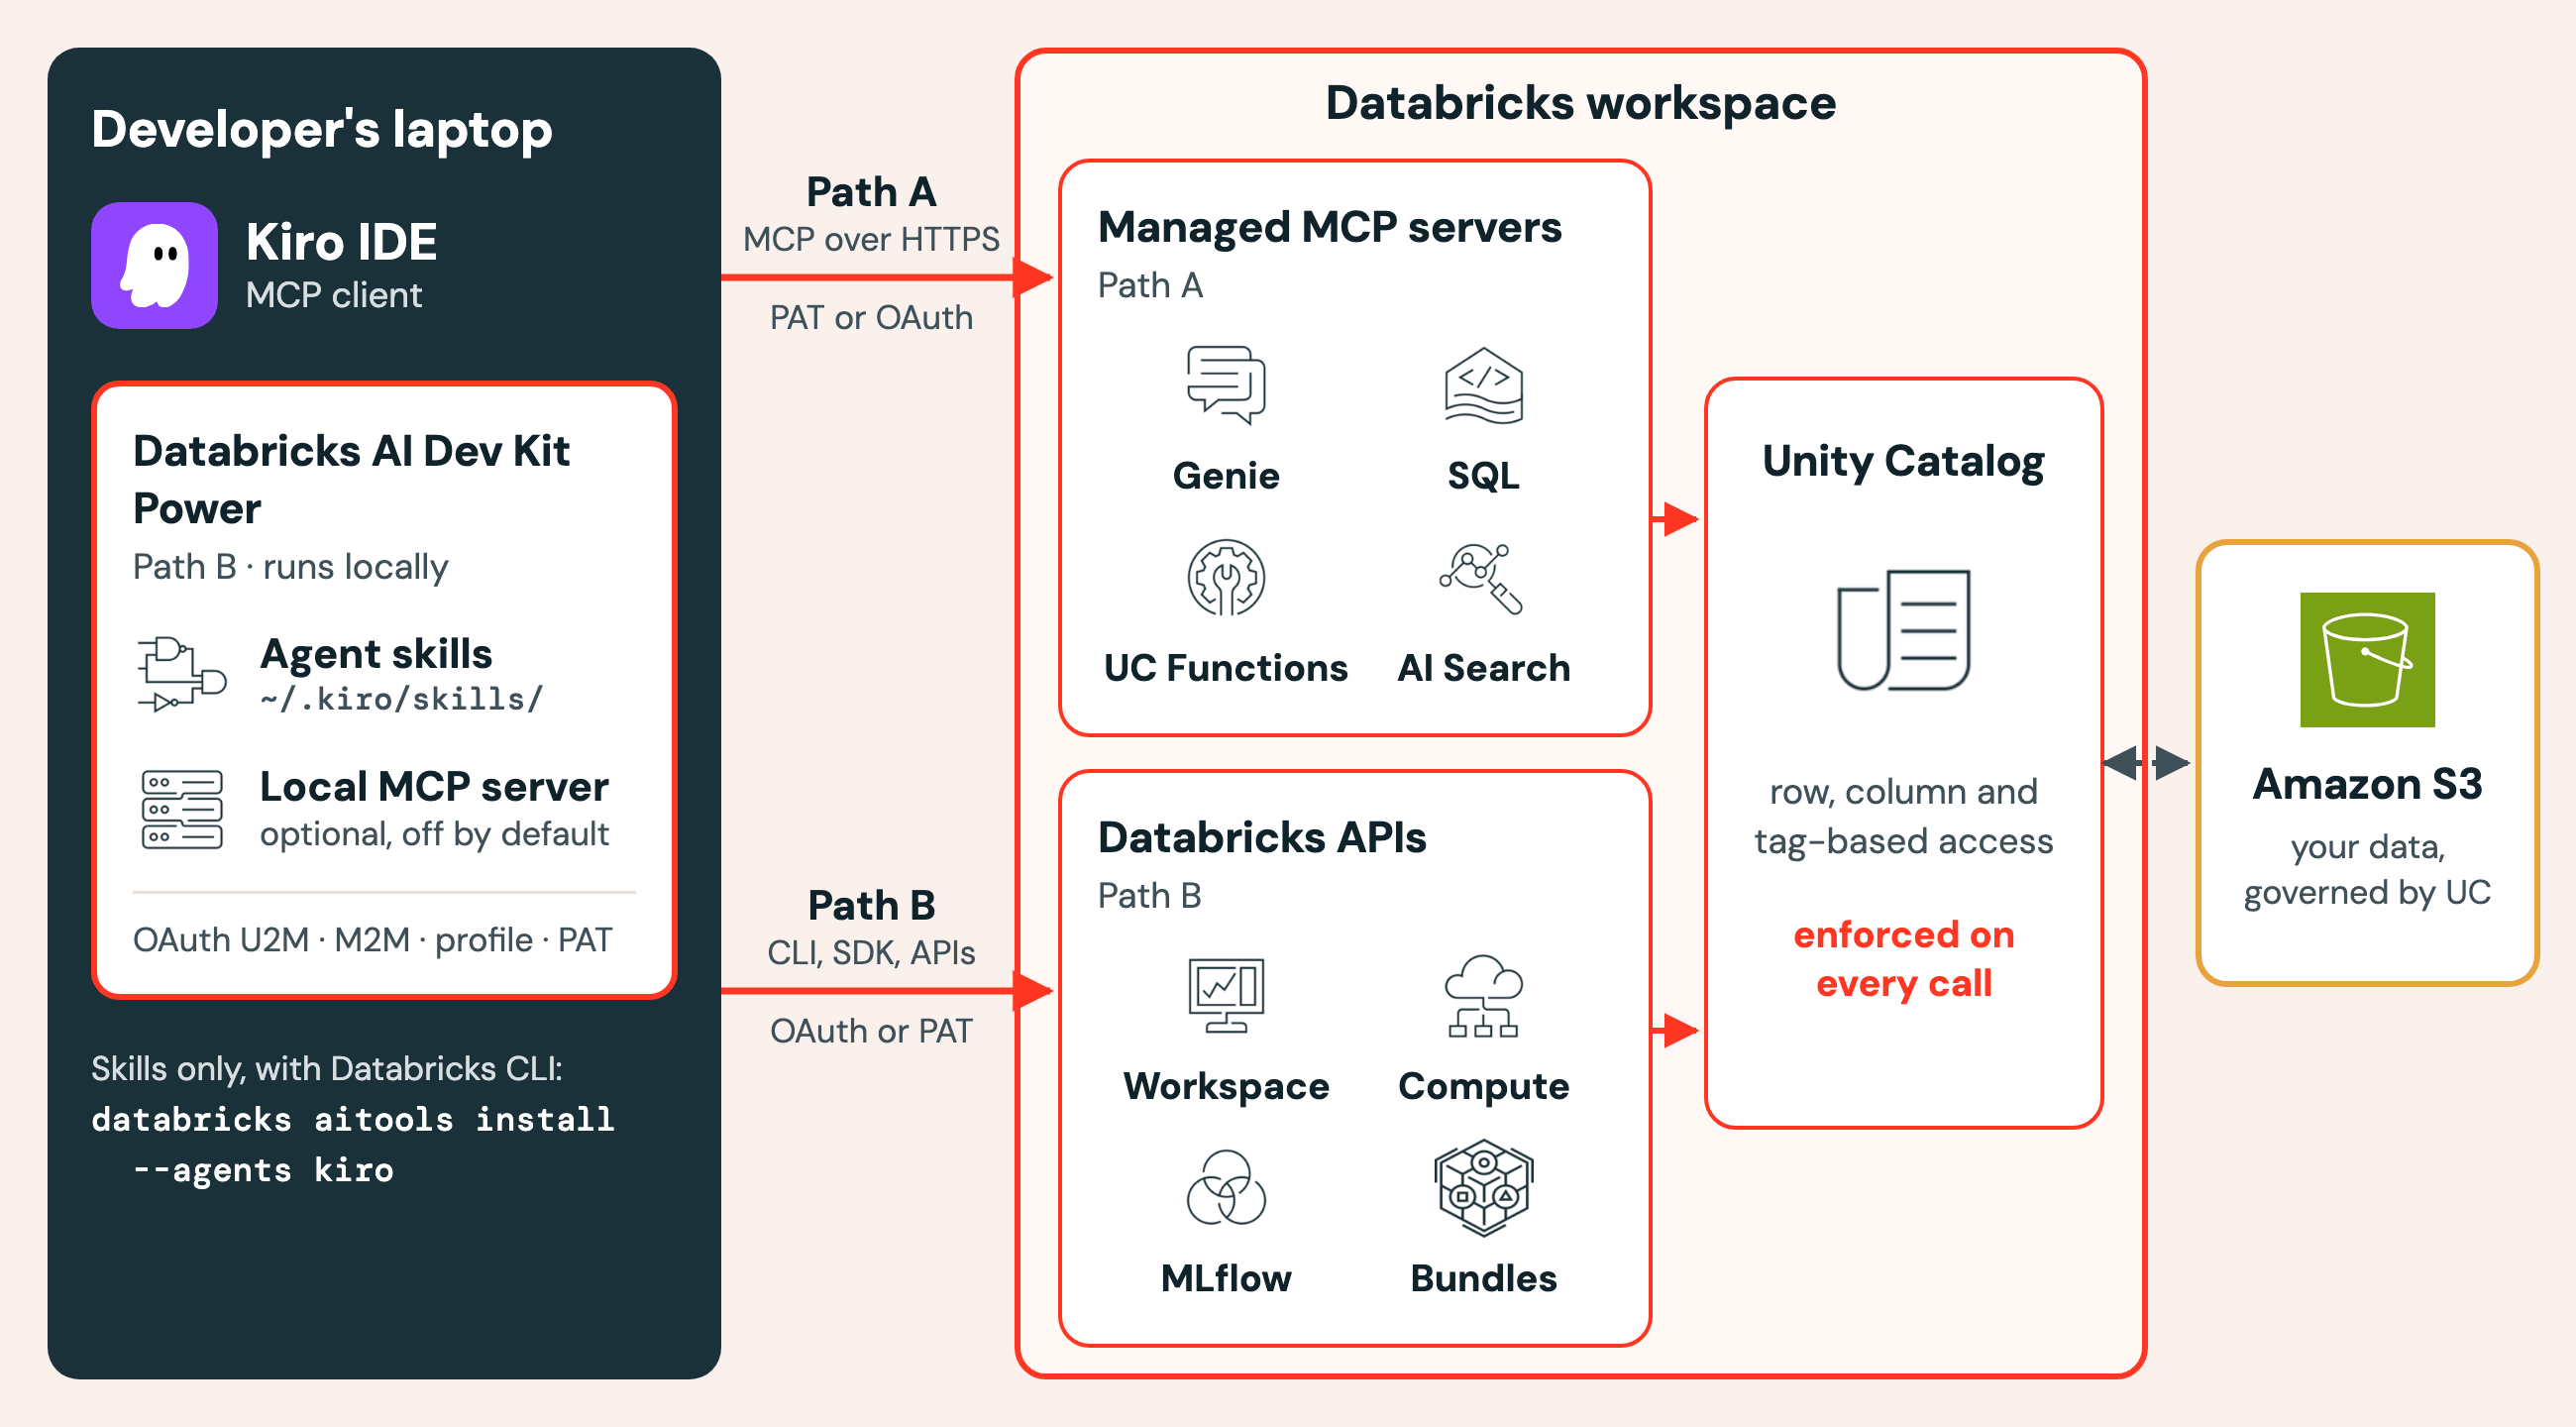
Task: Select the Genie chat bubbles icon
Action: pos(1225,385)
